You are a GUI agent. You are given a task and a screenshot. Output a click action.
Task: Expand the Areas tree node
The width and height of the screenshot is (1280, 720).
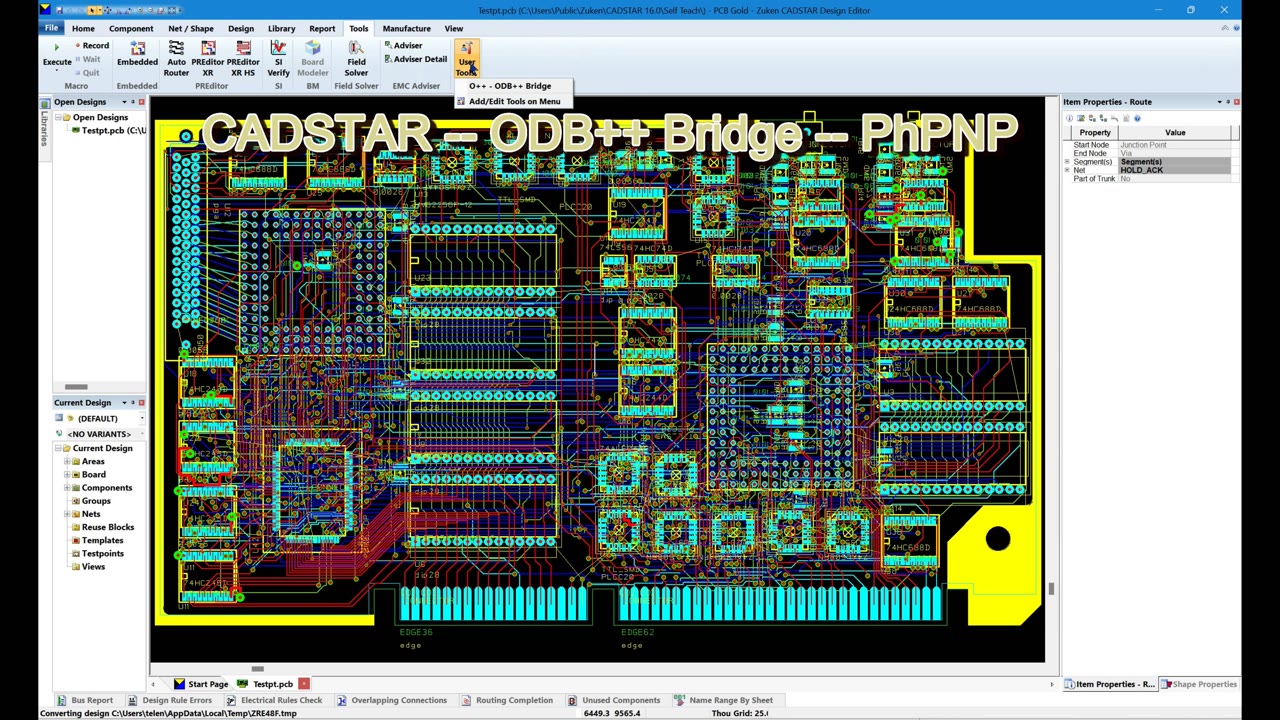tap(67, 462)
